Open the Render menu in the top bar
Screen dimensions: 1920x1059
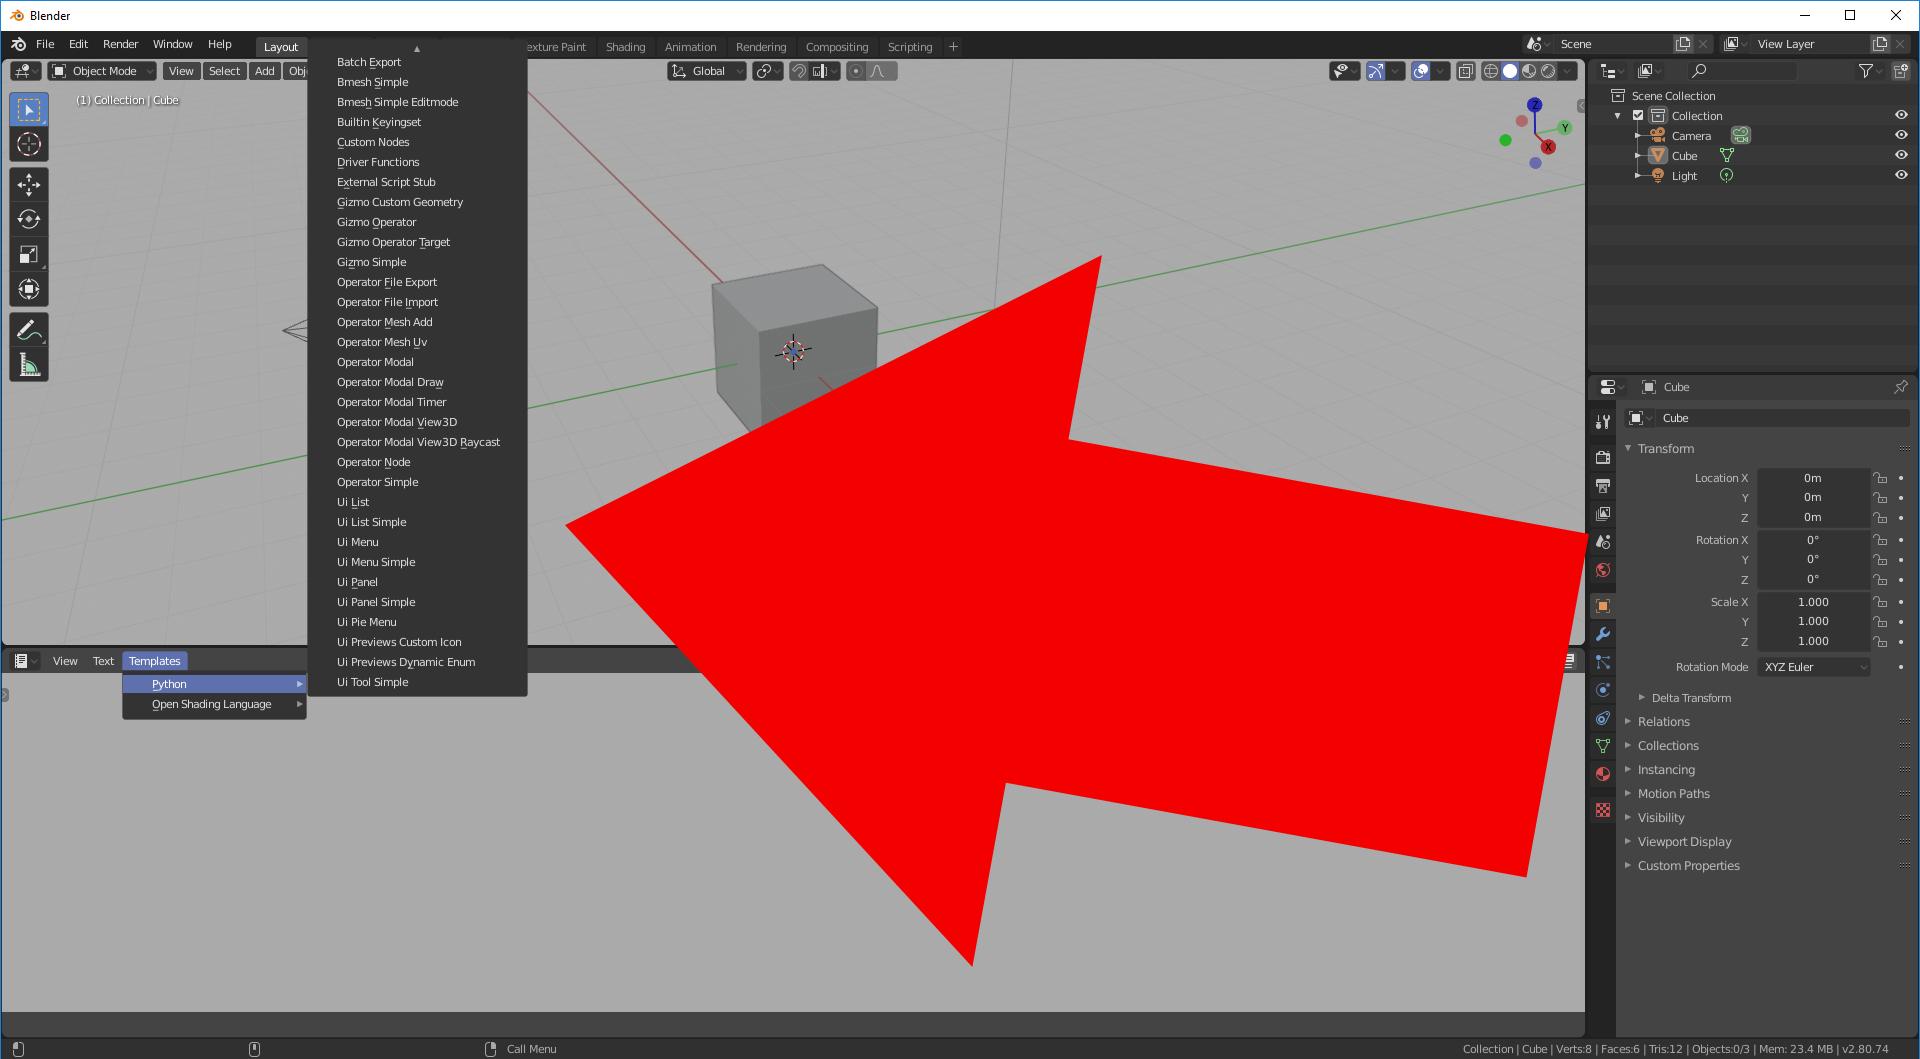pos(120,44)
